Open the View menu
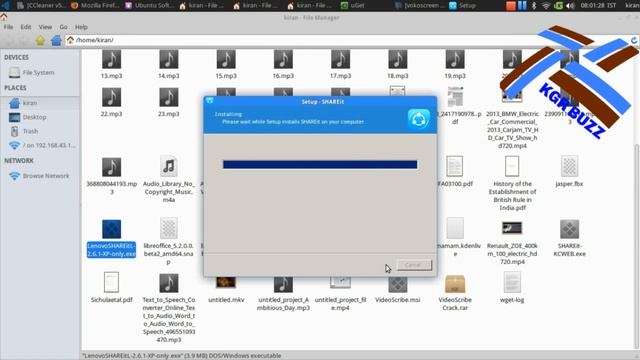 click(x=45, y=27)
